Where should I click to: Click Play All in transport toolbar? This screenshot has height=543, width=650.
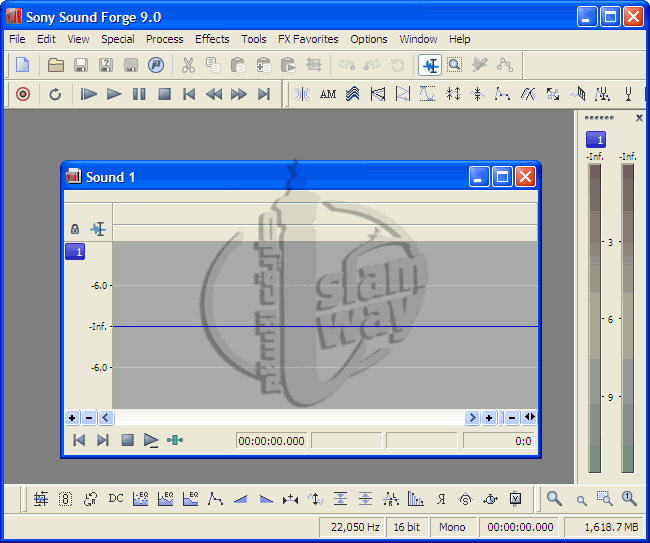[x=88, y=94]
